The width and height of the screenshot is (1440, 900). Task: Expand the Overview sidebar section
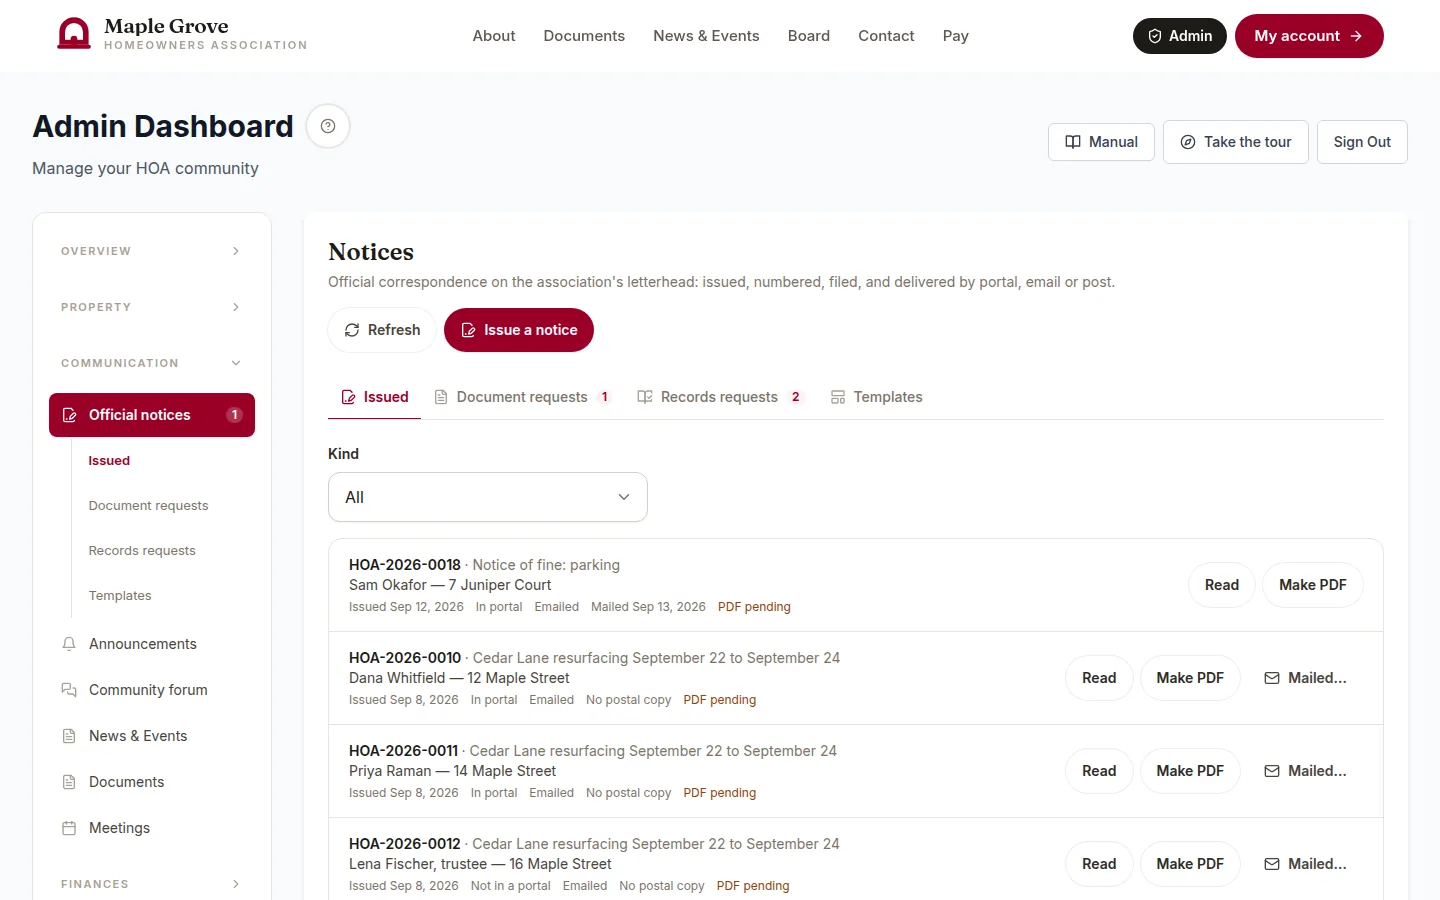pos(152,251)
